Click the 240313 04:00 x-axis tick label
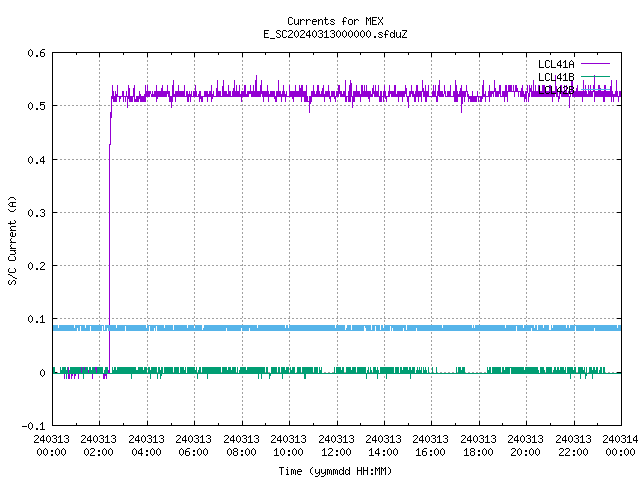The width and height of the screenshot is (640, 480). coord(147,445)
